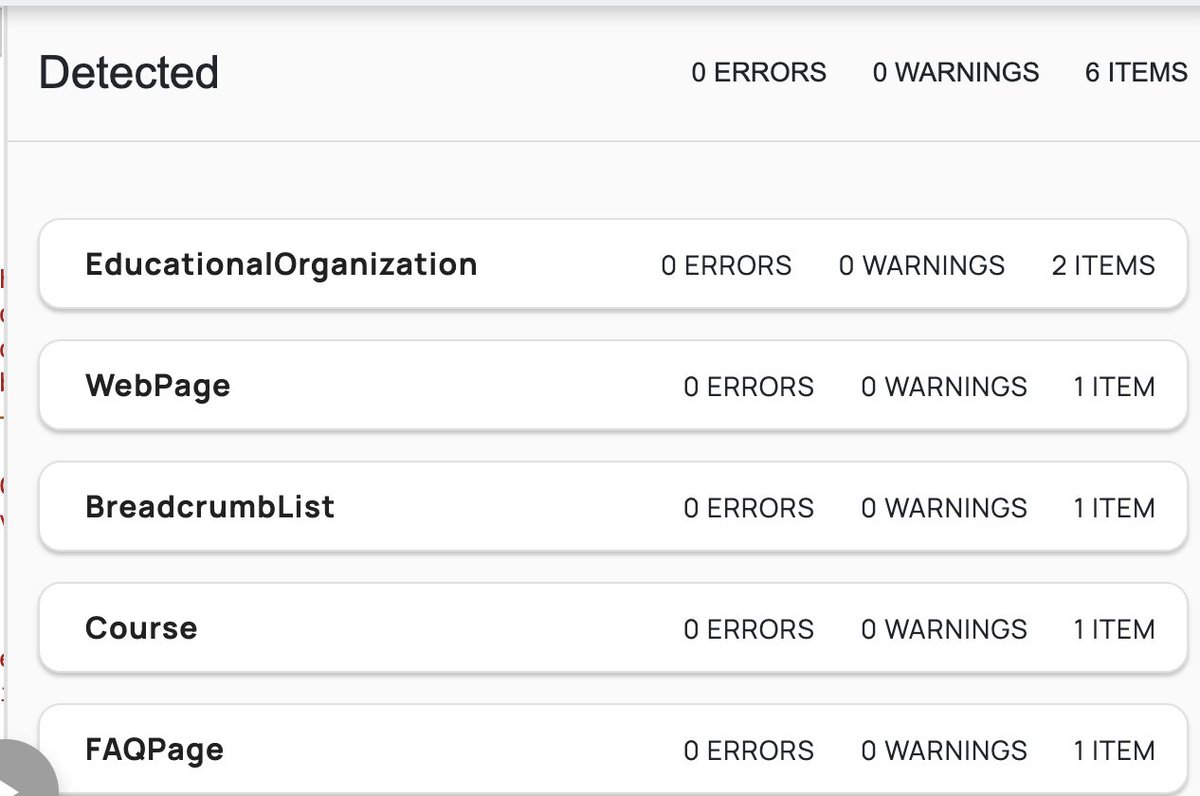Click 0 ERRORS in EducationalOrganization row
The width and height of the screenshot is (1200, 796).
(x=727, y=265)
